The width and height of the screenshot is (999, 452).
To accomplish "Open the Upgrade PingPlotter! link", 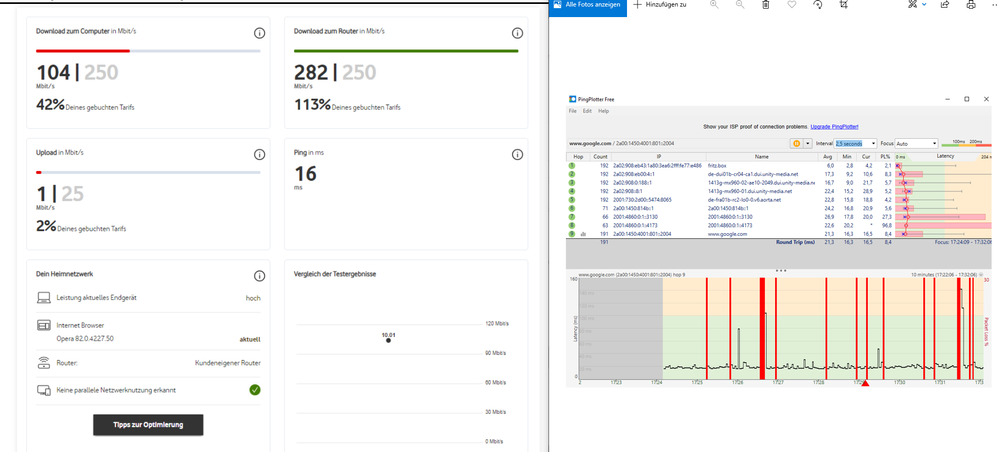I will 835,127.
